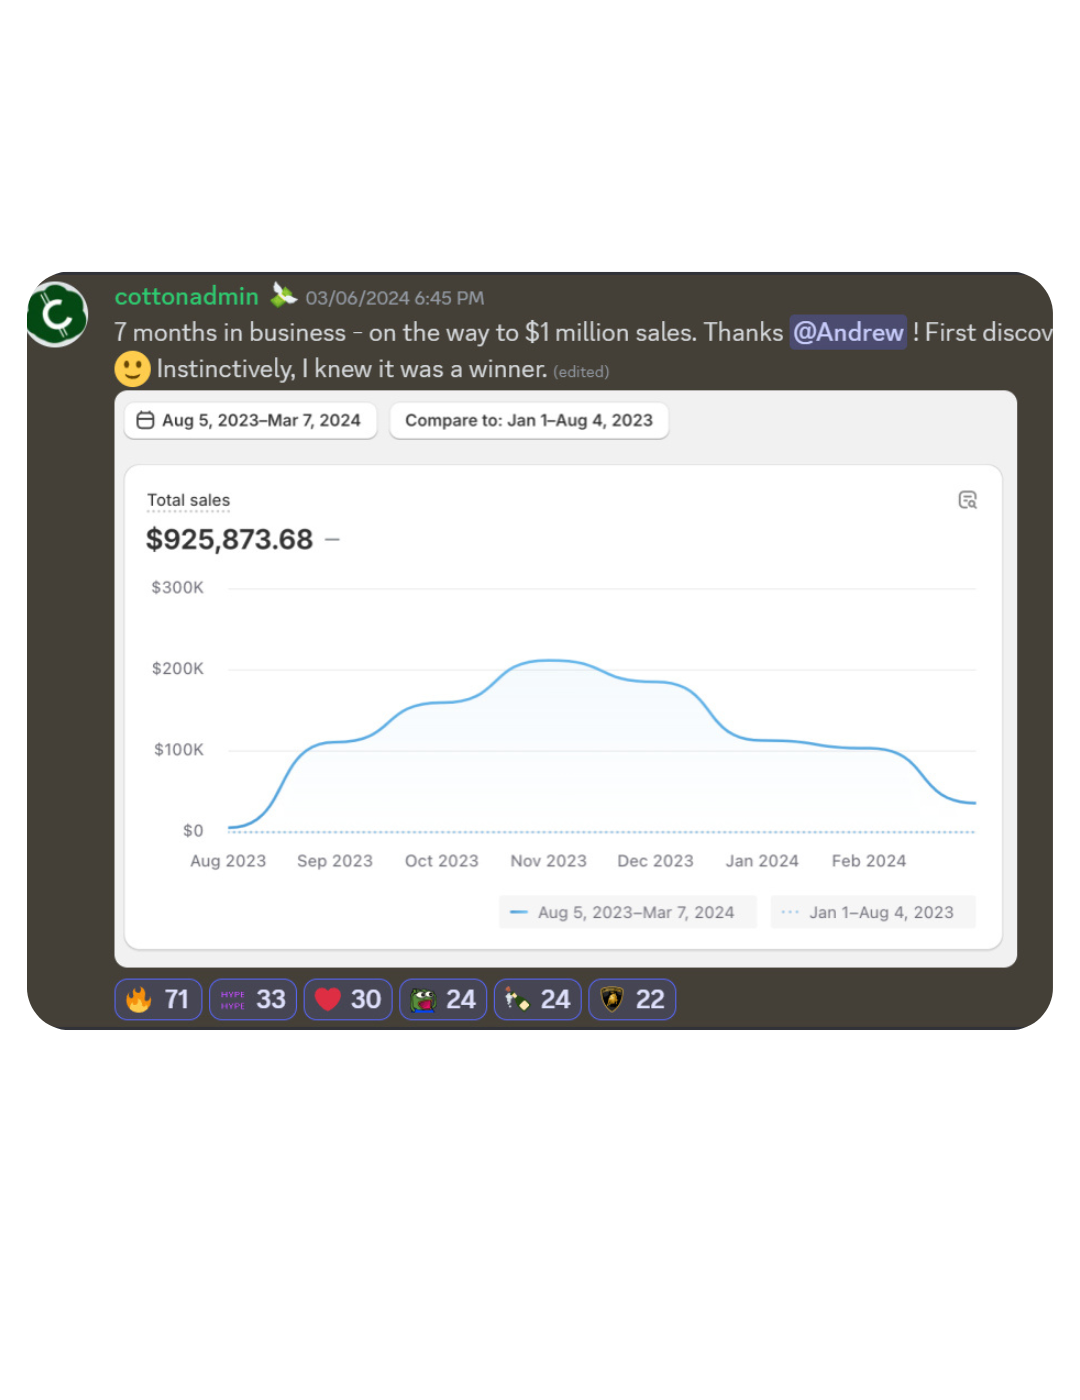Toggle the fire reaction showing 71
The width and height of the screenshot is (1080, 1400).
(158, 999)
